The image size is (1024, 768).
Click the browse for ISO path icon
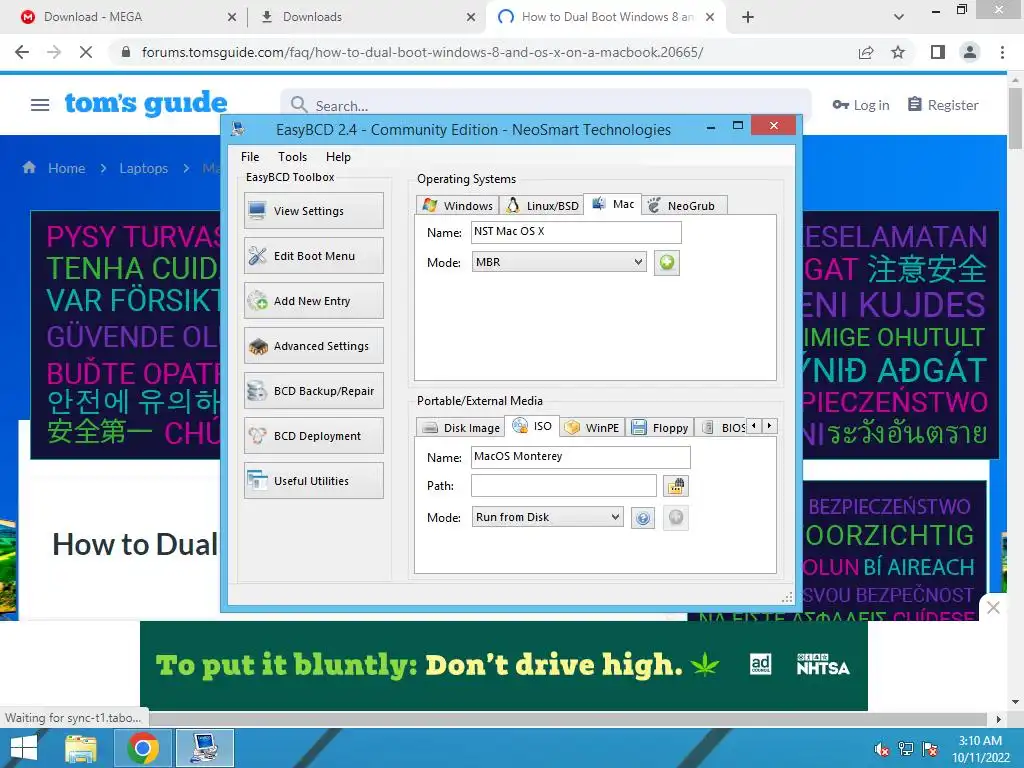click(x=676, y=486)
